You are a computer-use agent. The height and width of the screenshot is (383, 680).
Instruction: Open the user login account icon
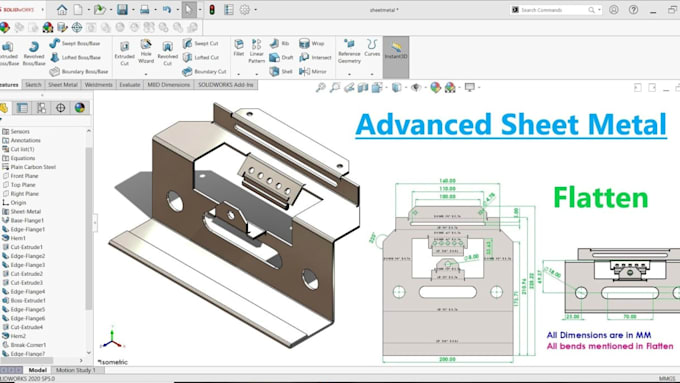pos(614,10)
